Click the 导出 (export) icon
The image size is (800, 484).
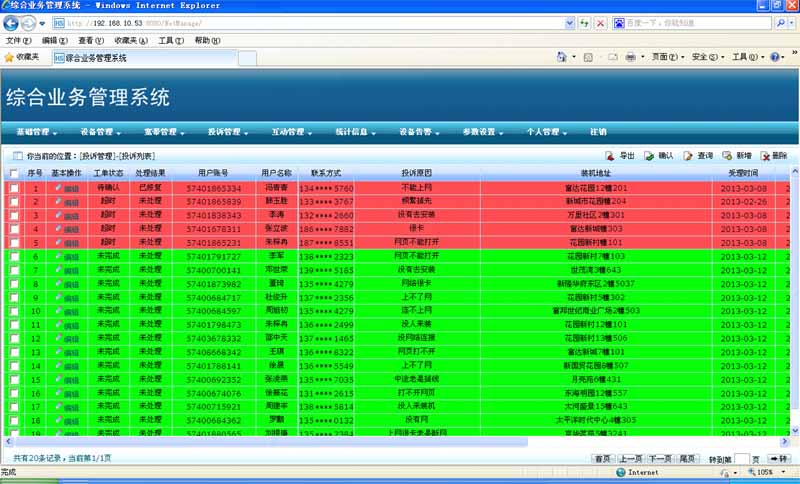[x=611, y=156]
